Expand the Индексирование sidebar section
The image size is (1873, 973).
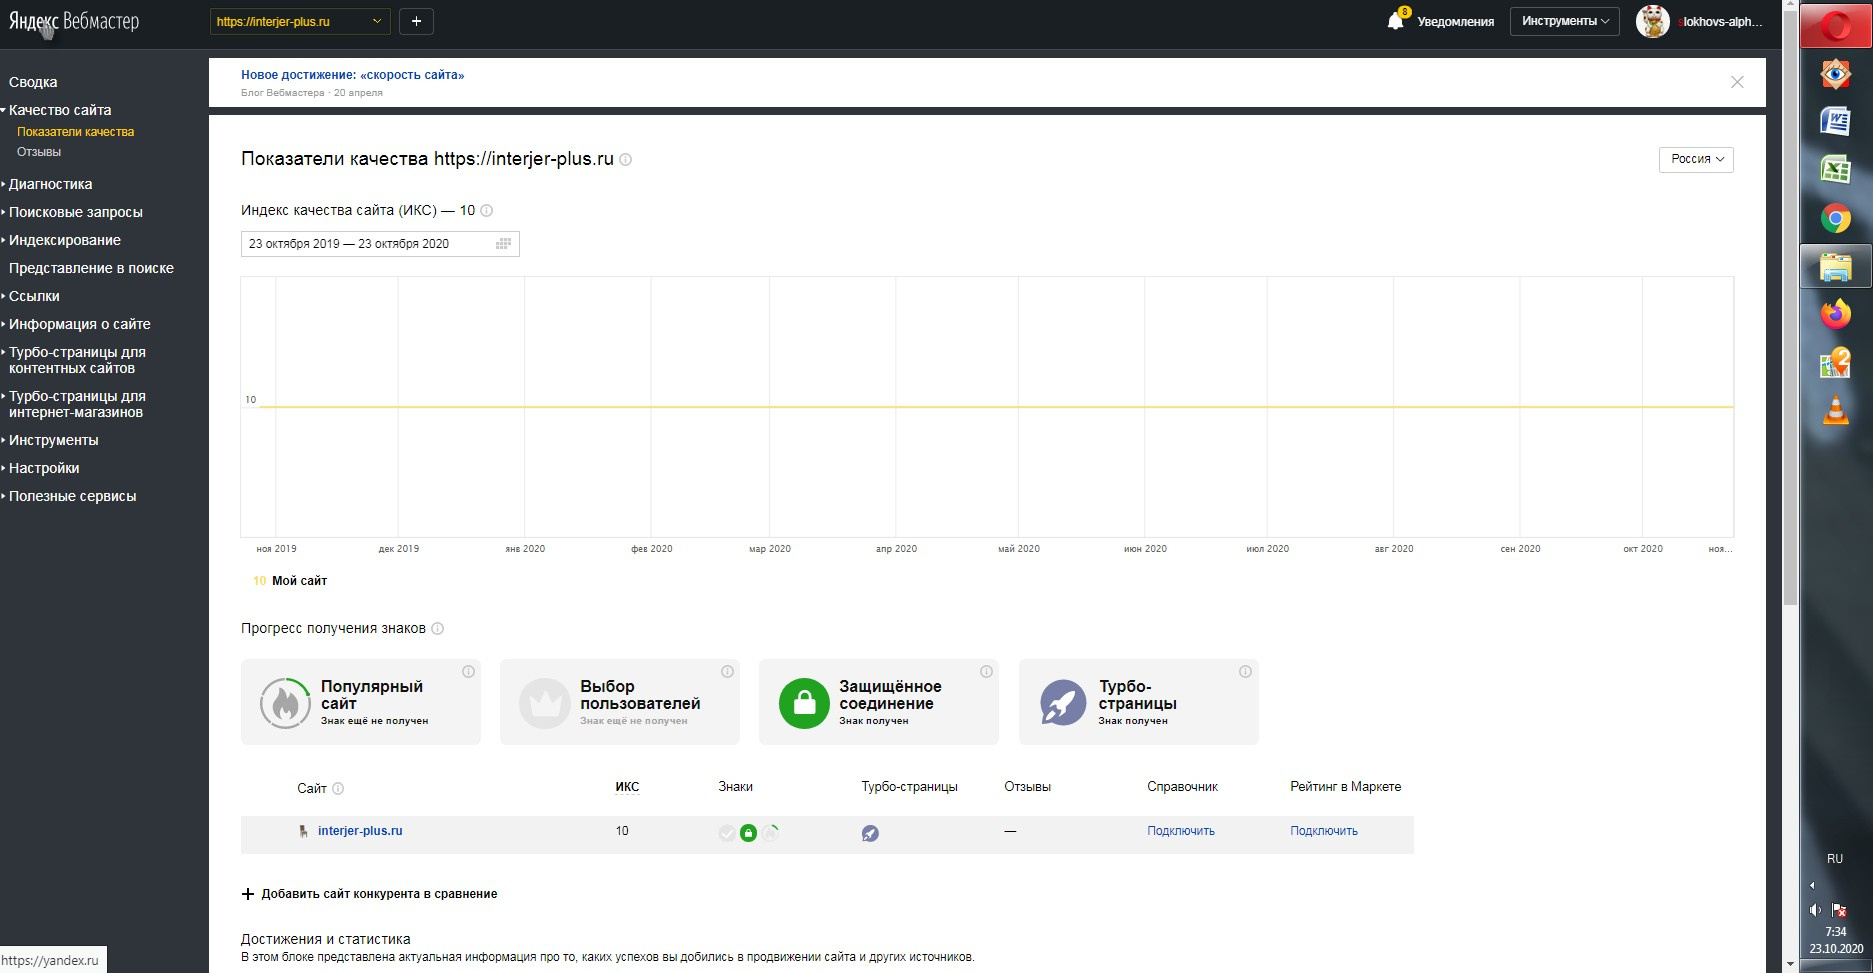[x=64, y=240]
